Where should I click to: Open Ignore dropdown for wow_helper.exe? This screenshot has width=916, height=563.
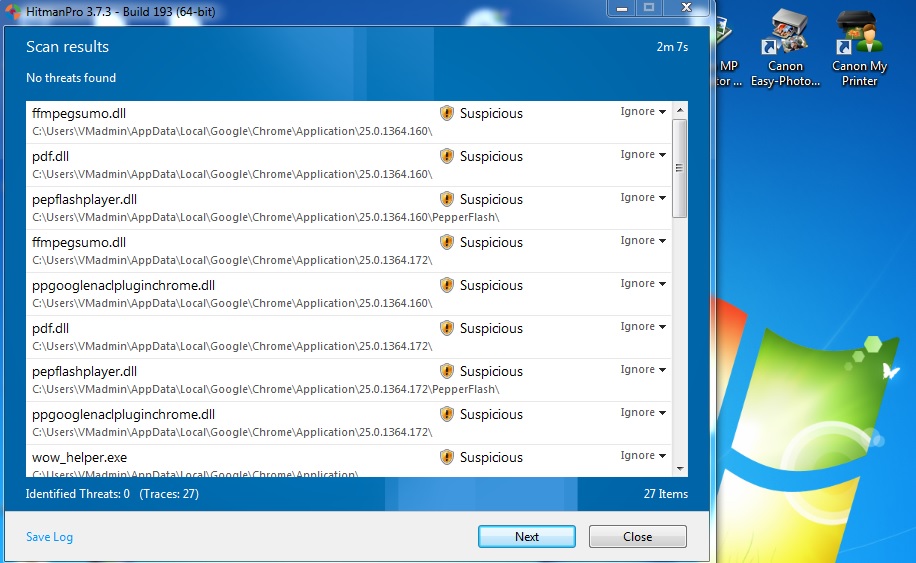643,456
